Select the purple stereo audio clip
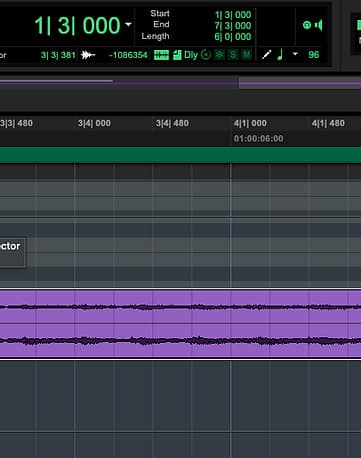 [x=180, y=324]
